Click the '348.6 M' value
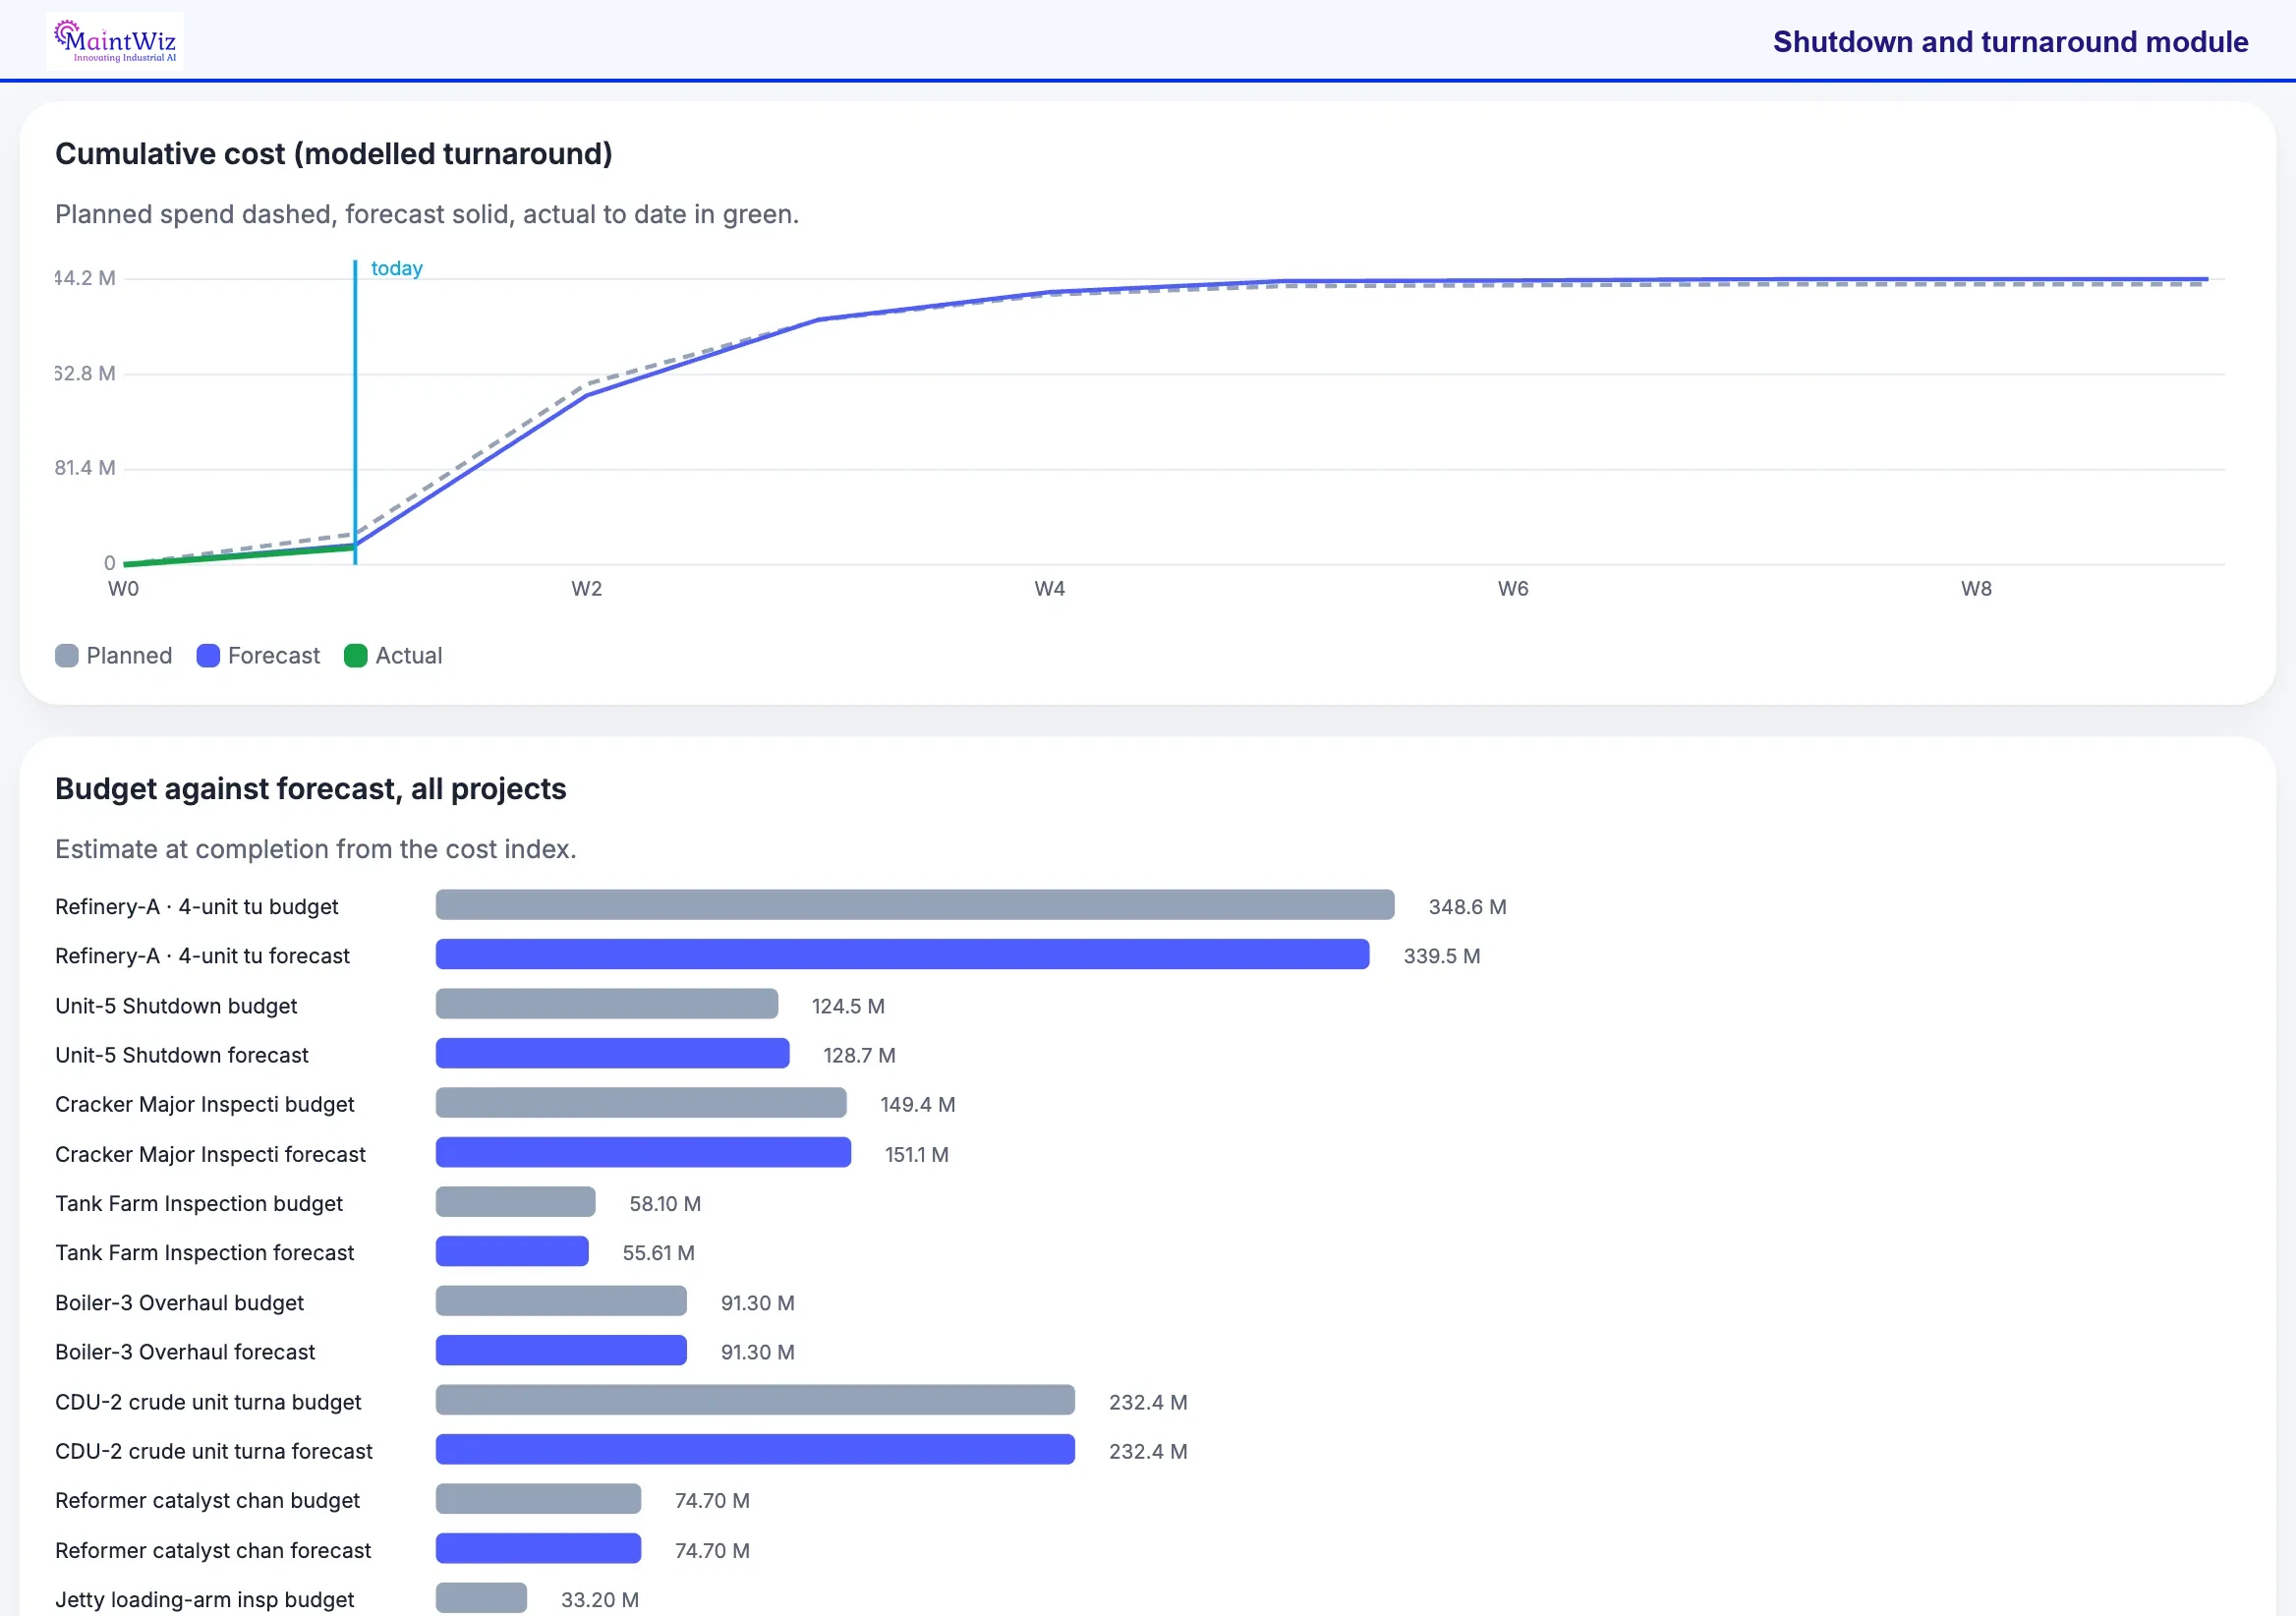The height and width of the screenshot is (1616, 2296). coord(1467,907)
